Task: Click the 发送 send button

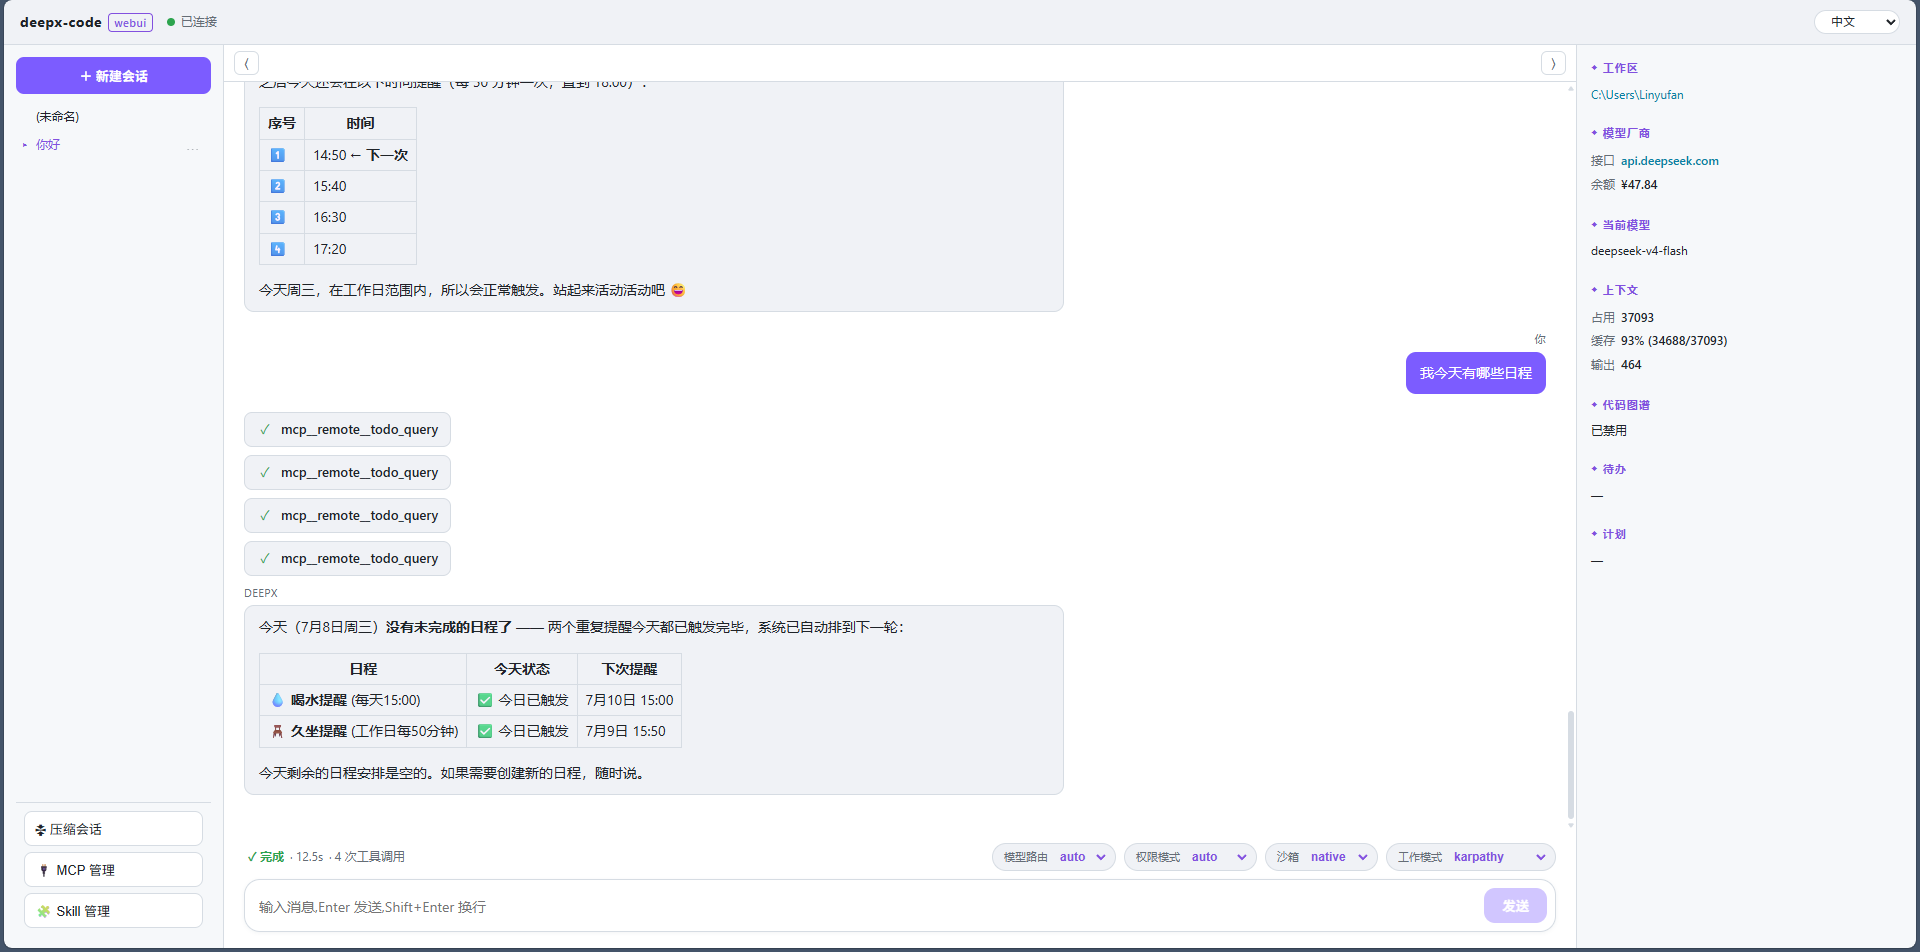Action: pos(1515,906)
